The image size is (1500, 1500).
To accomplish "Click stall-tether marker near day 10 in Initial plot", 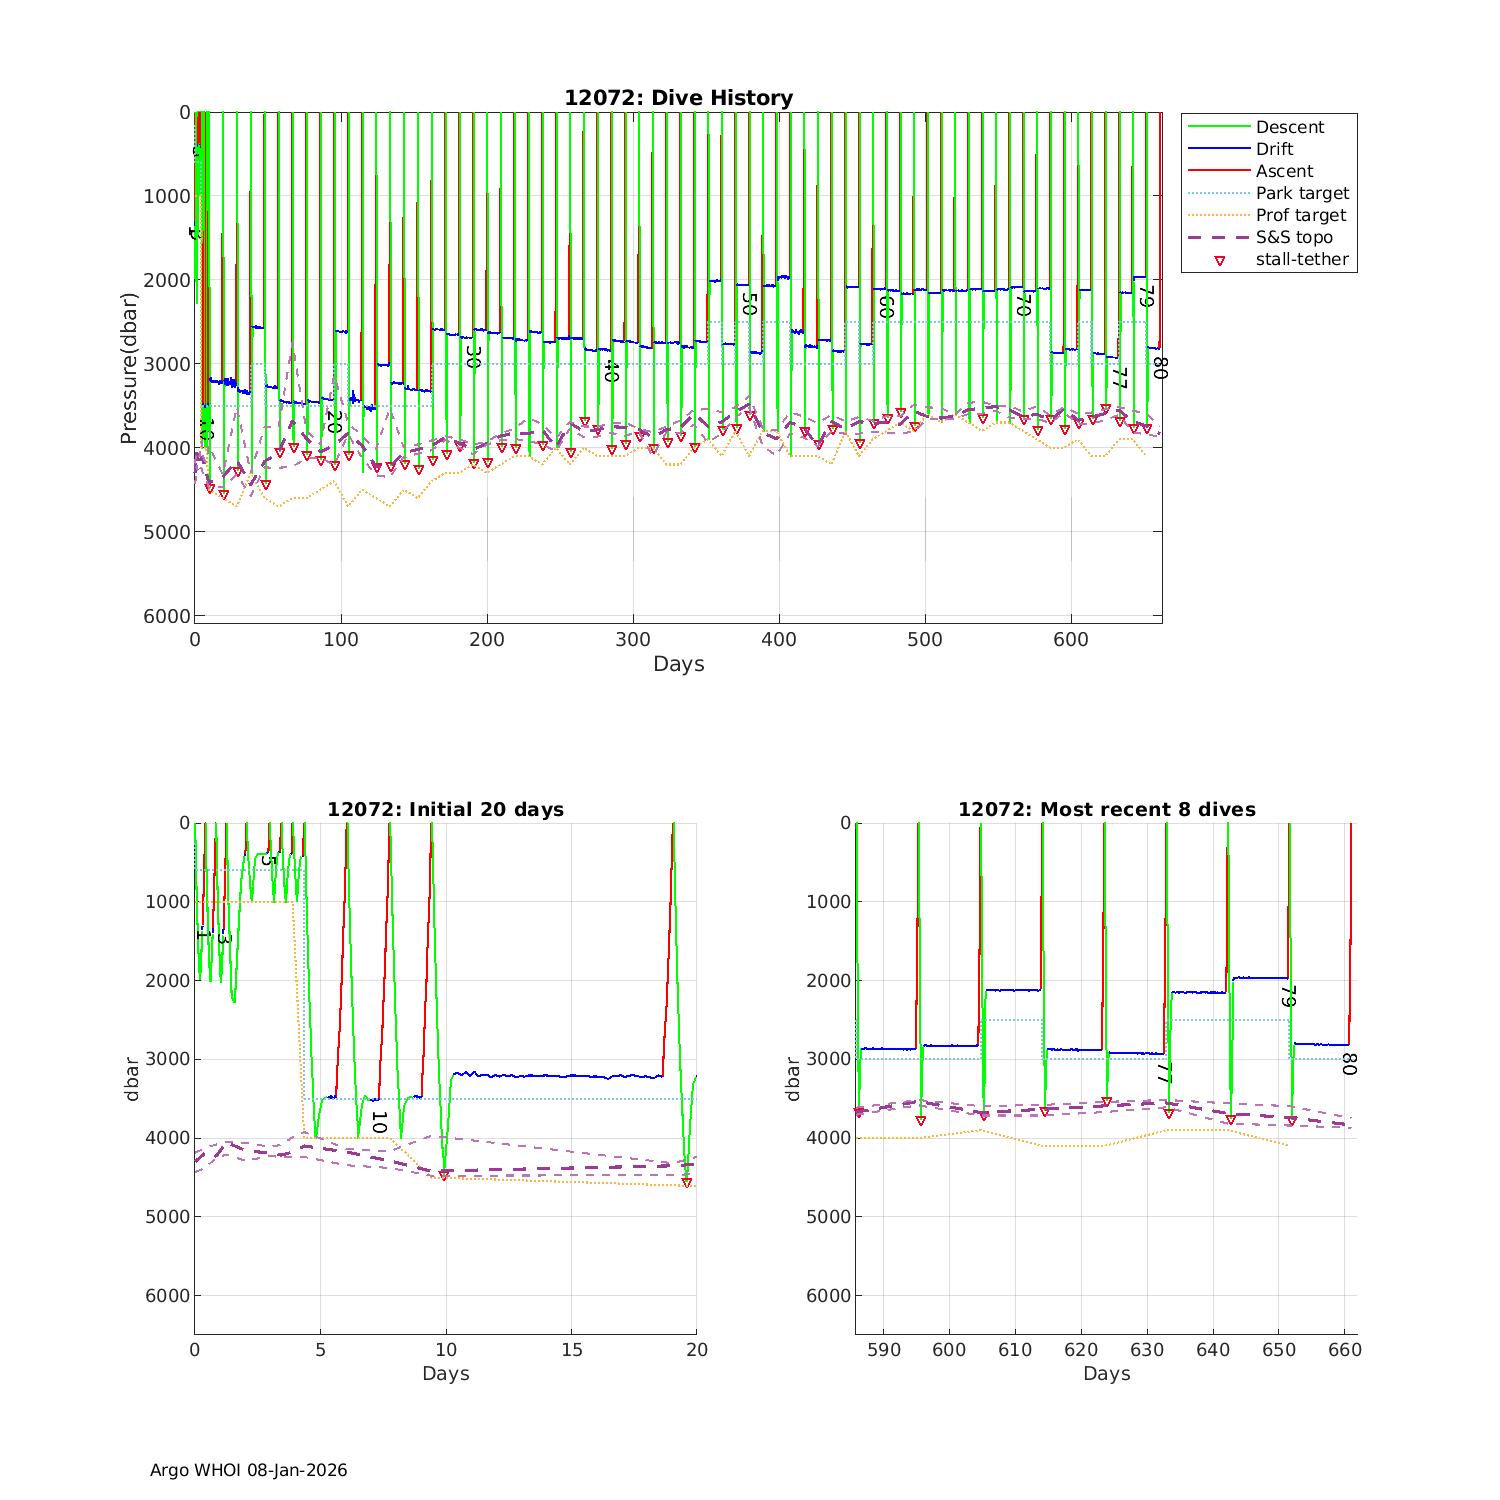I will coord(444,1175).
